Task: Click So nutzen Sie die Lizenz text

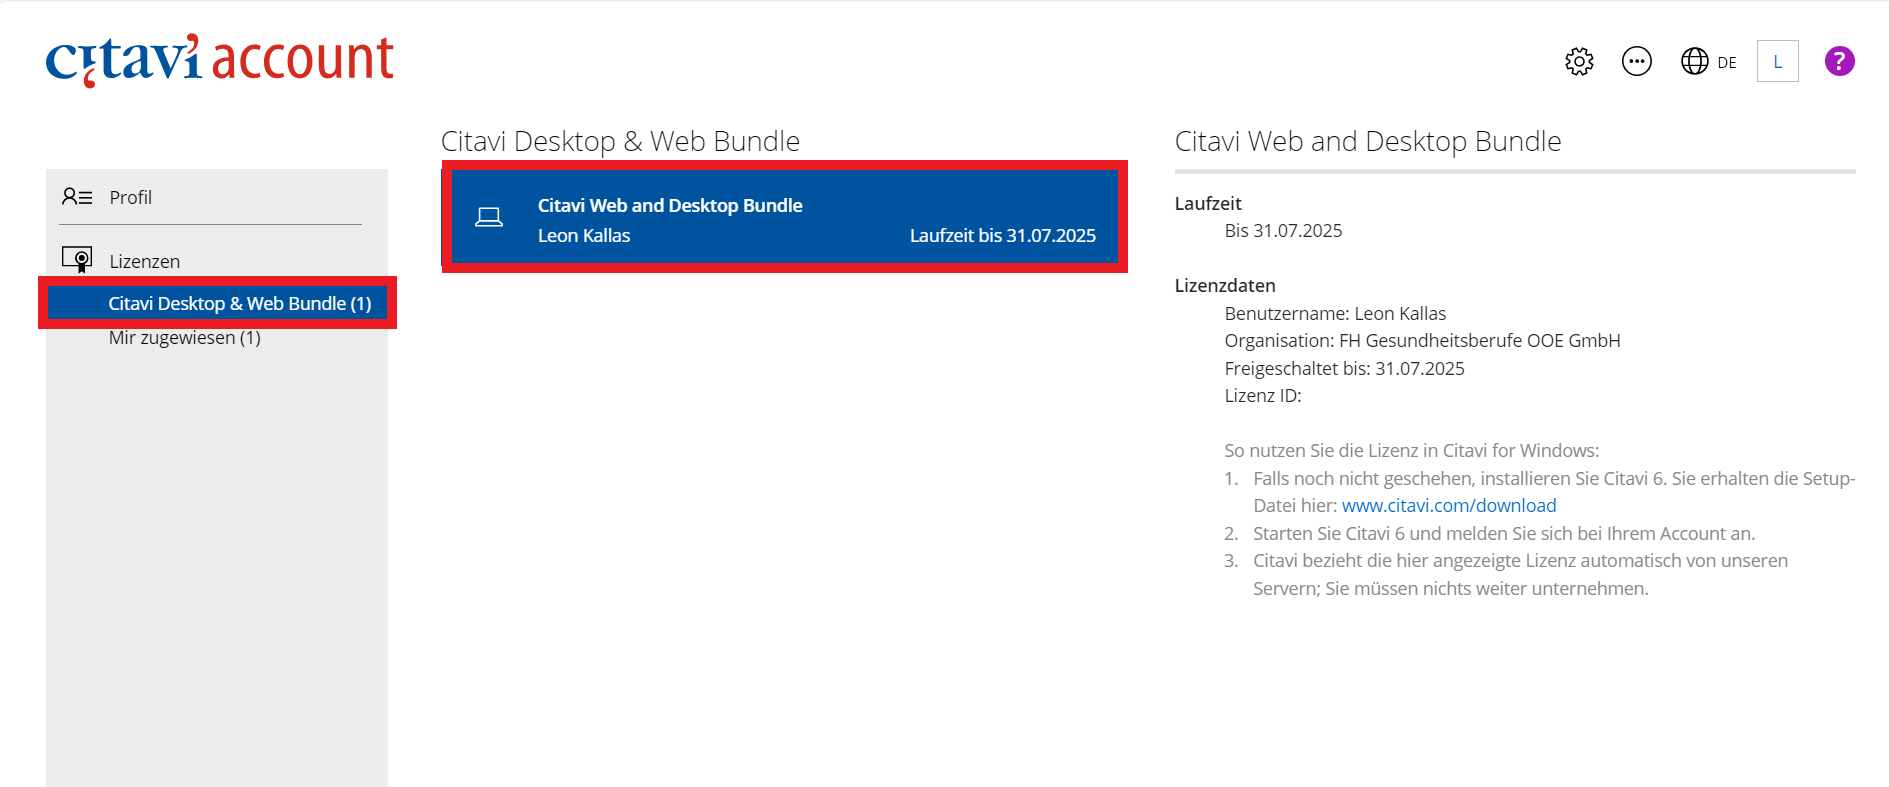Action: [1412, 451]
